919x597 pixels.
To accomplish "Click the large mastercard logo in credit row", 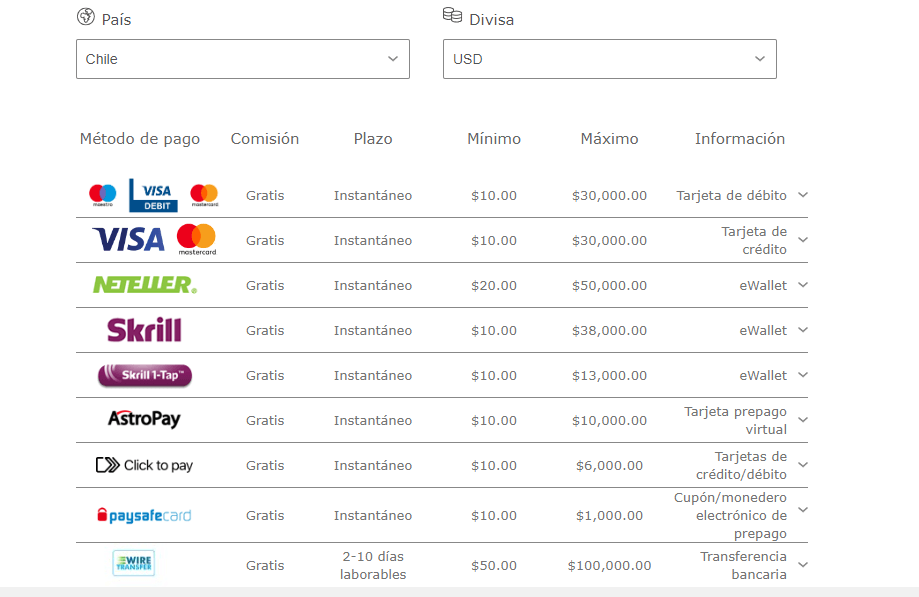I will pos(196,240).
